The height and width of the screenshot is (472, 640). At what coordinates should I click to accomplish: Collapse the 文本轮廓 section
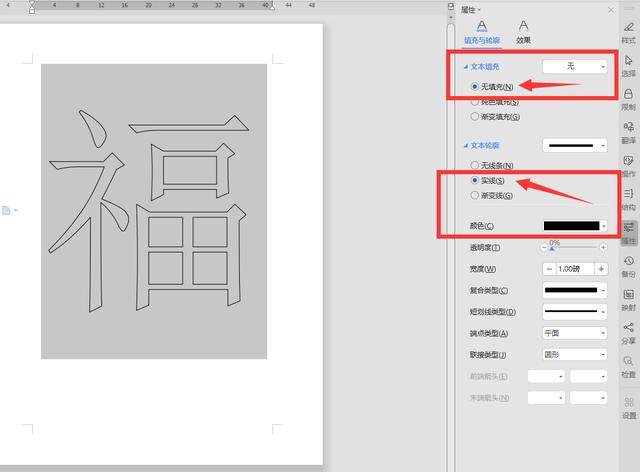[466, 145]
